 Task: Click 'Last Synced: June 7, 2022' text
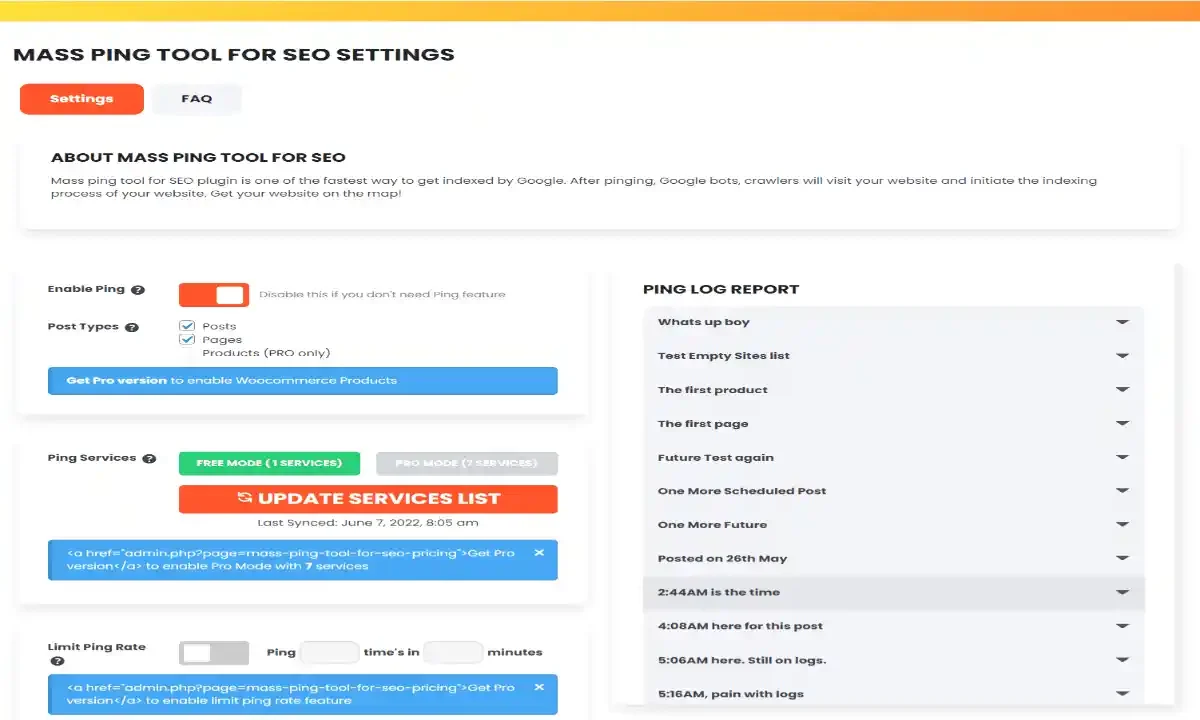pos(368,523)
